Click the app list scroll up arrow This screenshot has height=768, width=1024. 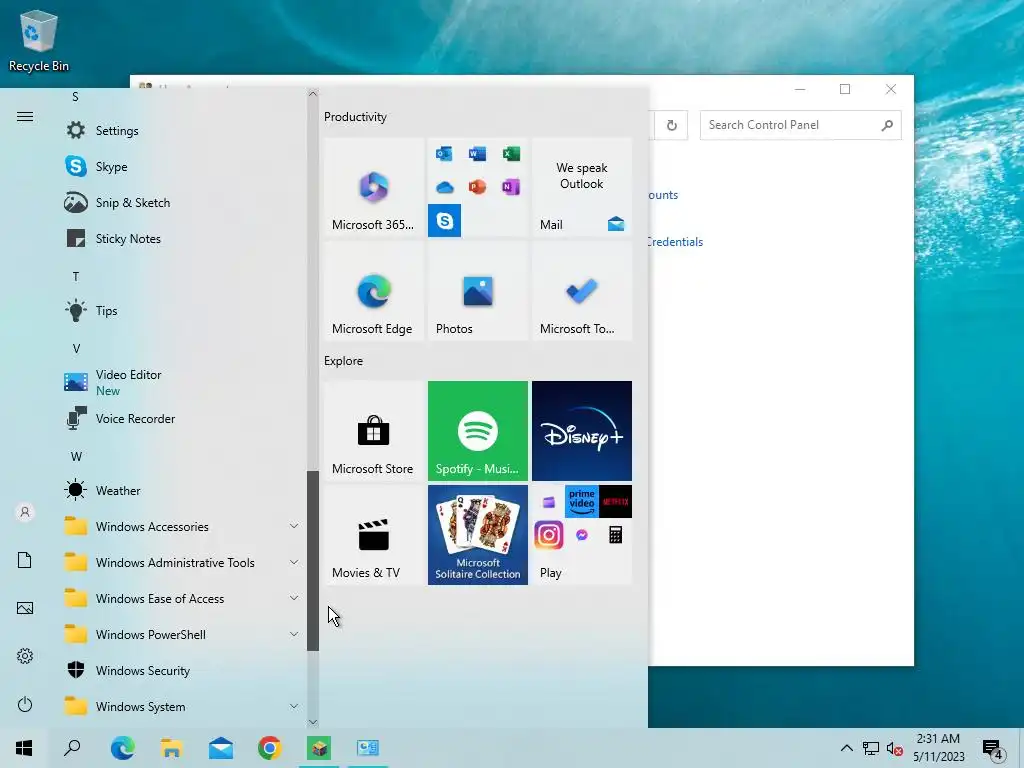(313, 94)
